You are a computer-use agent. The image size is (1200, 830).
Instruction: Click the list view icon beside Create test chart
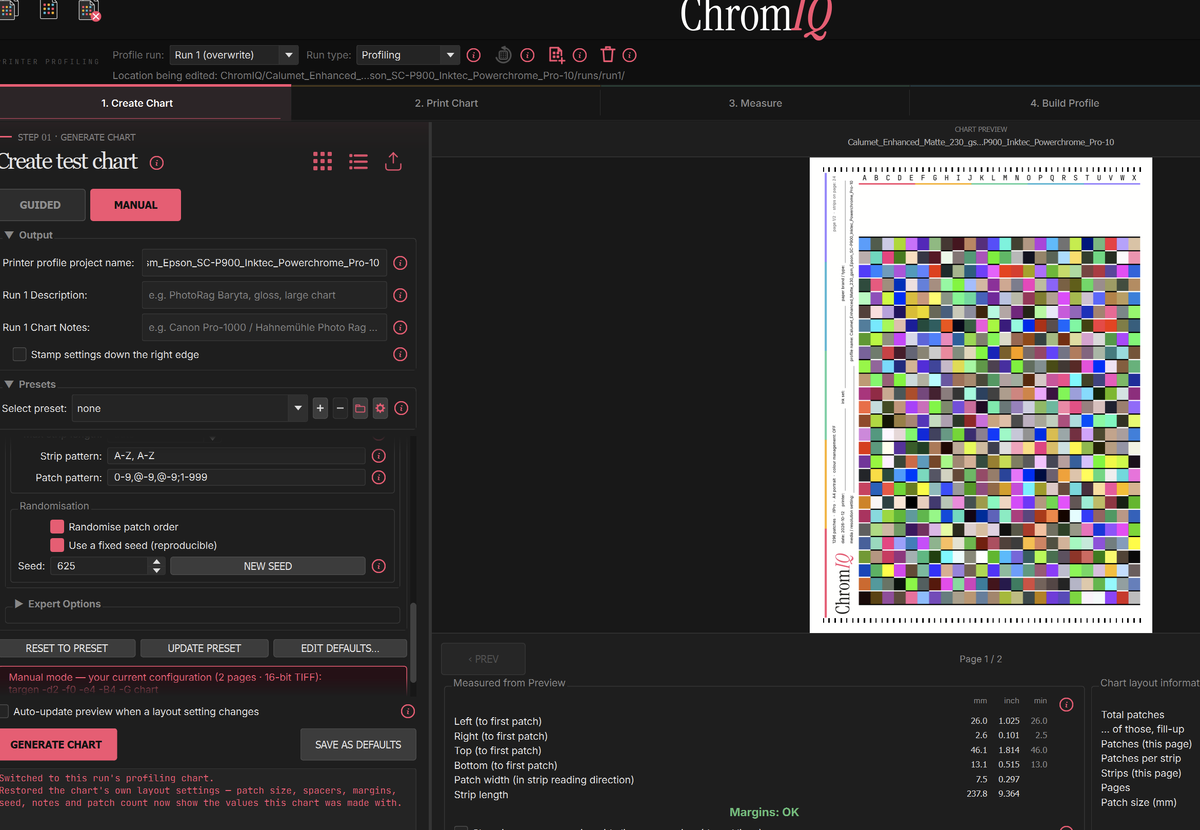358,162
